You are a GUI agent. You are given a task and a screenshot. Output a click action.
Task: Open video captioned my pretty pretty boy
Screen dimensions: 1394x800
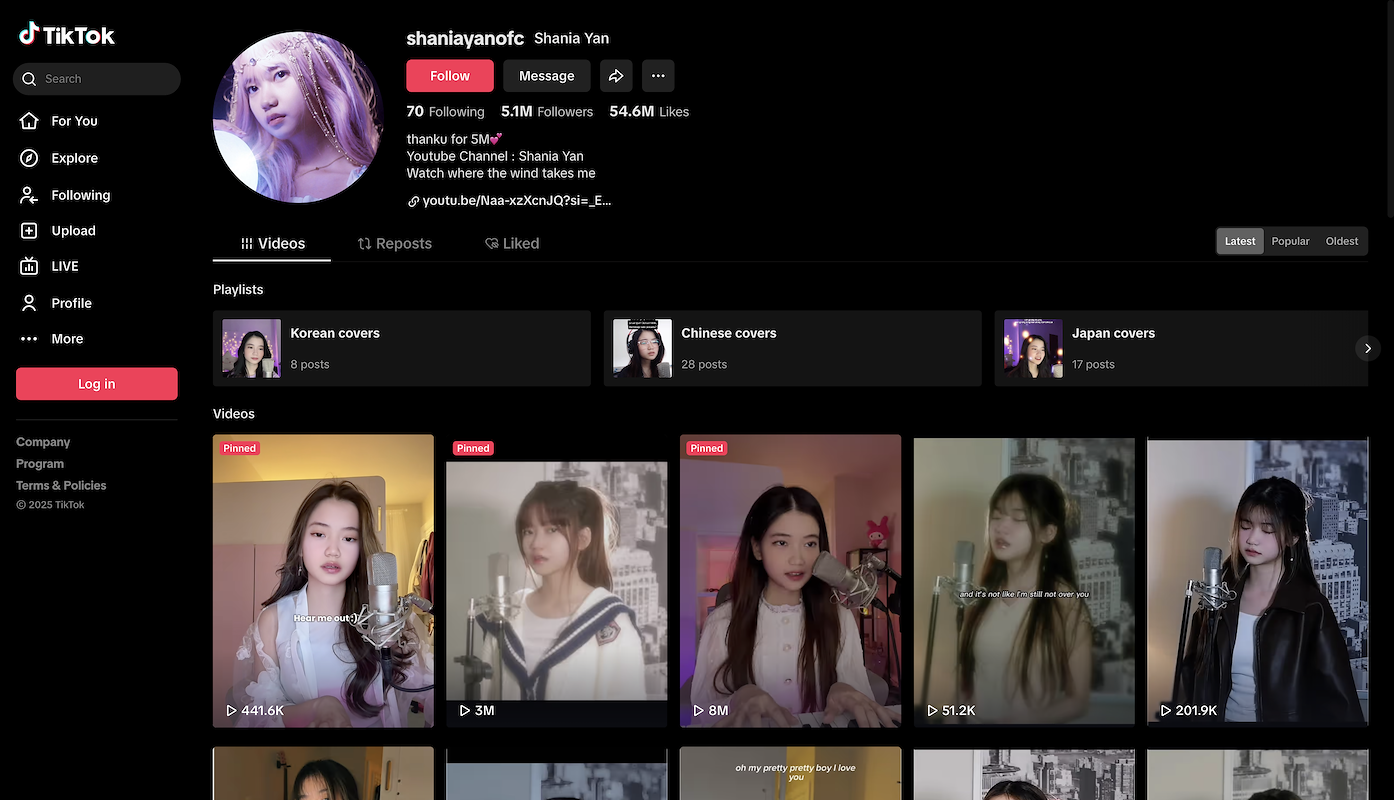click(x=790, y=773)
